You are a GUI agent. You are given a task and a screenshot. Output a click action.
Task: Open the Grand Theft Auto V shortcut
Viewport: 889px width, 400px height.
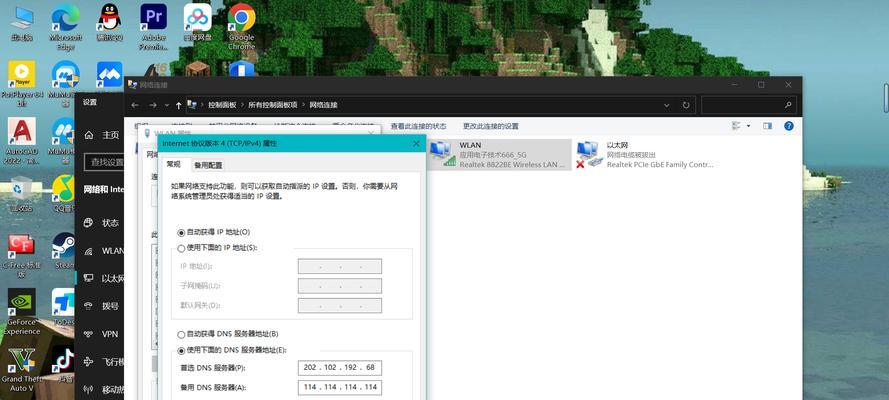click(22, 369)
